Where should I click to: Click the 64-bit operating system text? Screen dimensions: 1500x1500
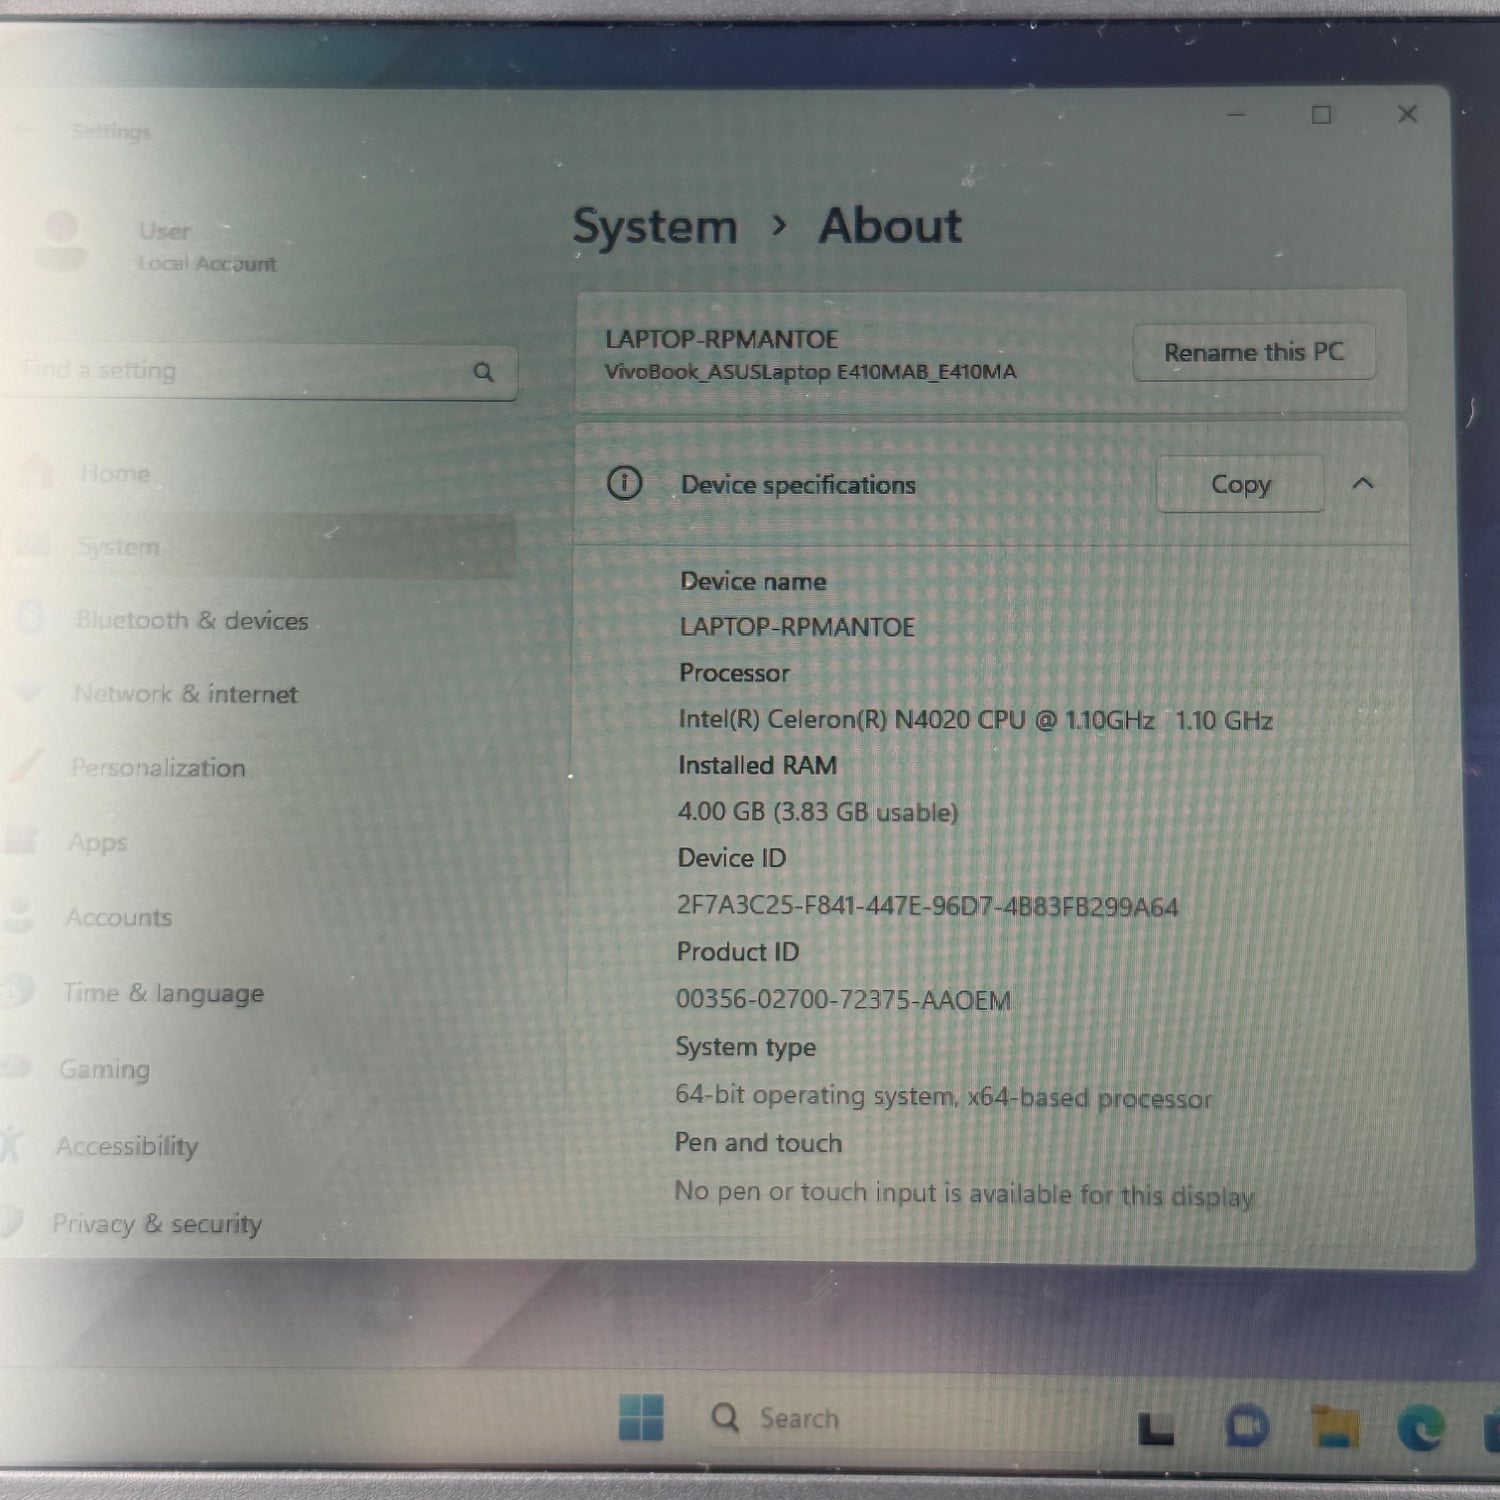943,1097
